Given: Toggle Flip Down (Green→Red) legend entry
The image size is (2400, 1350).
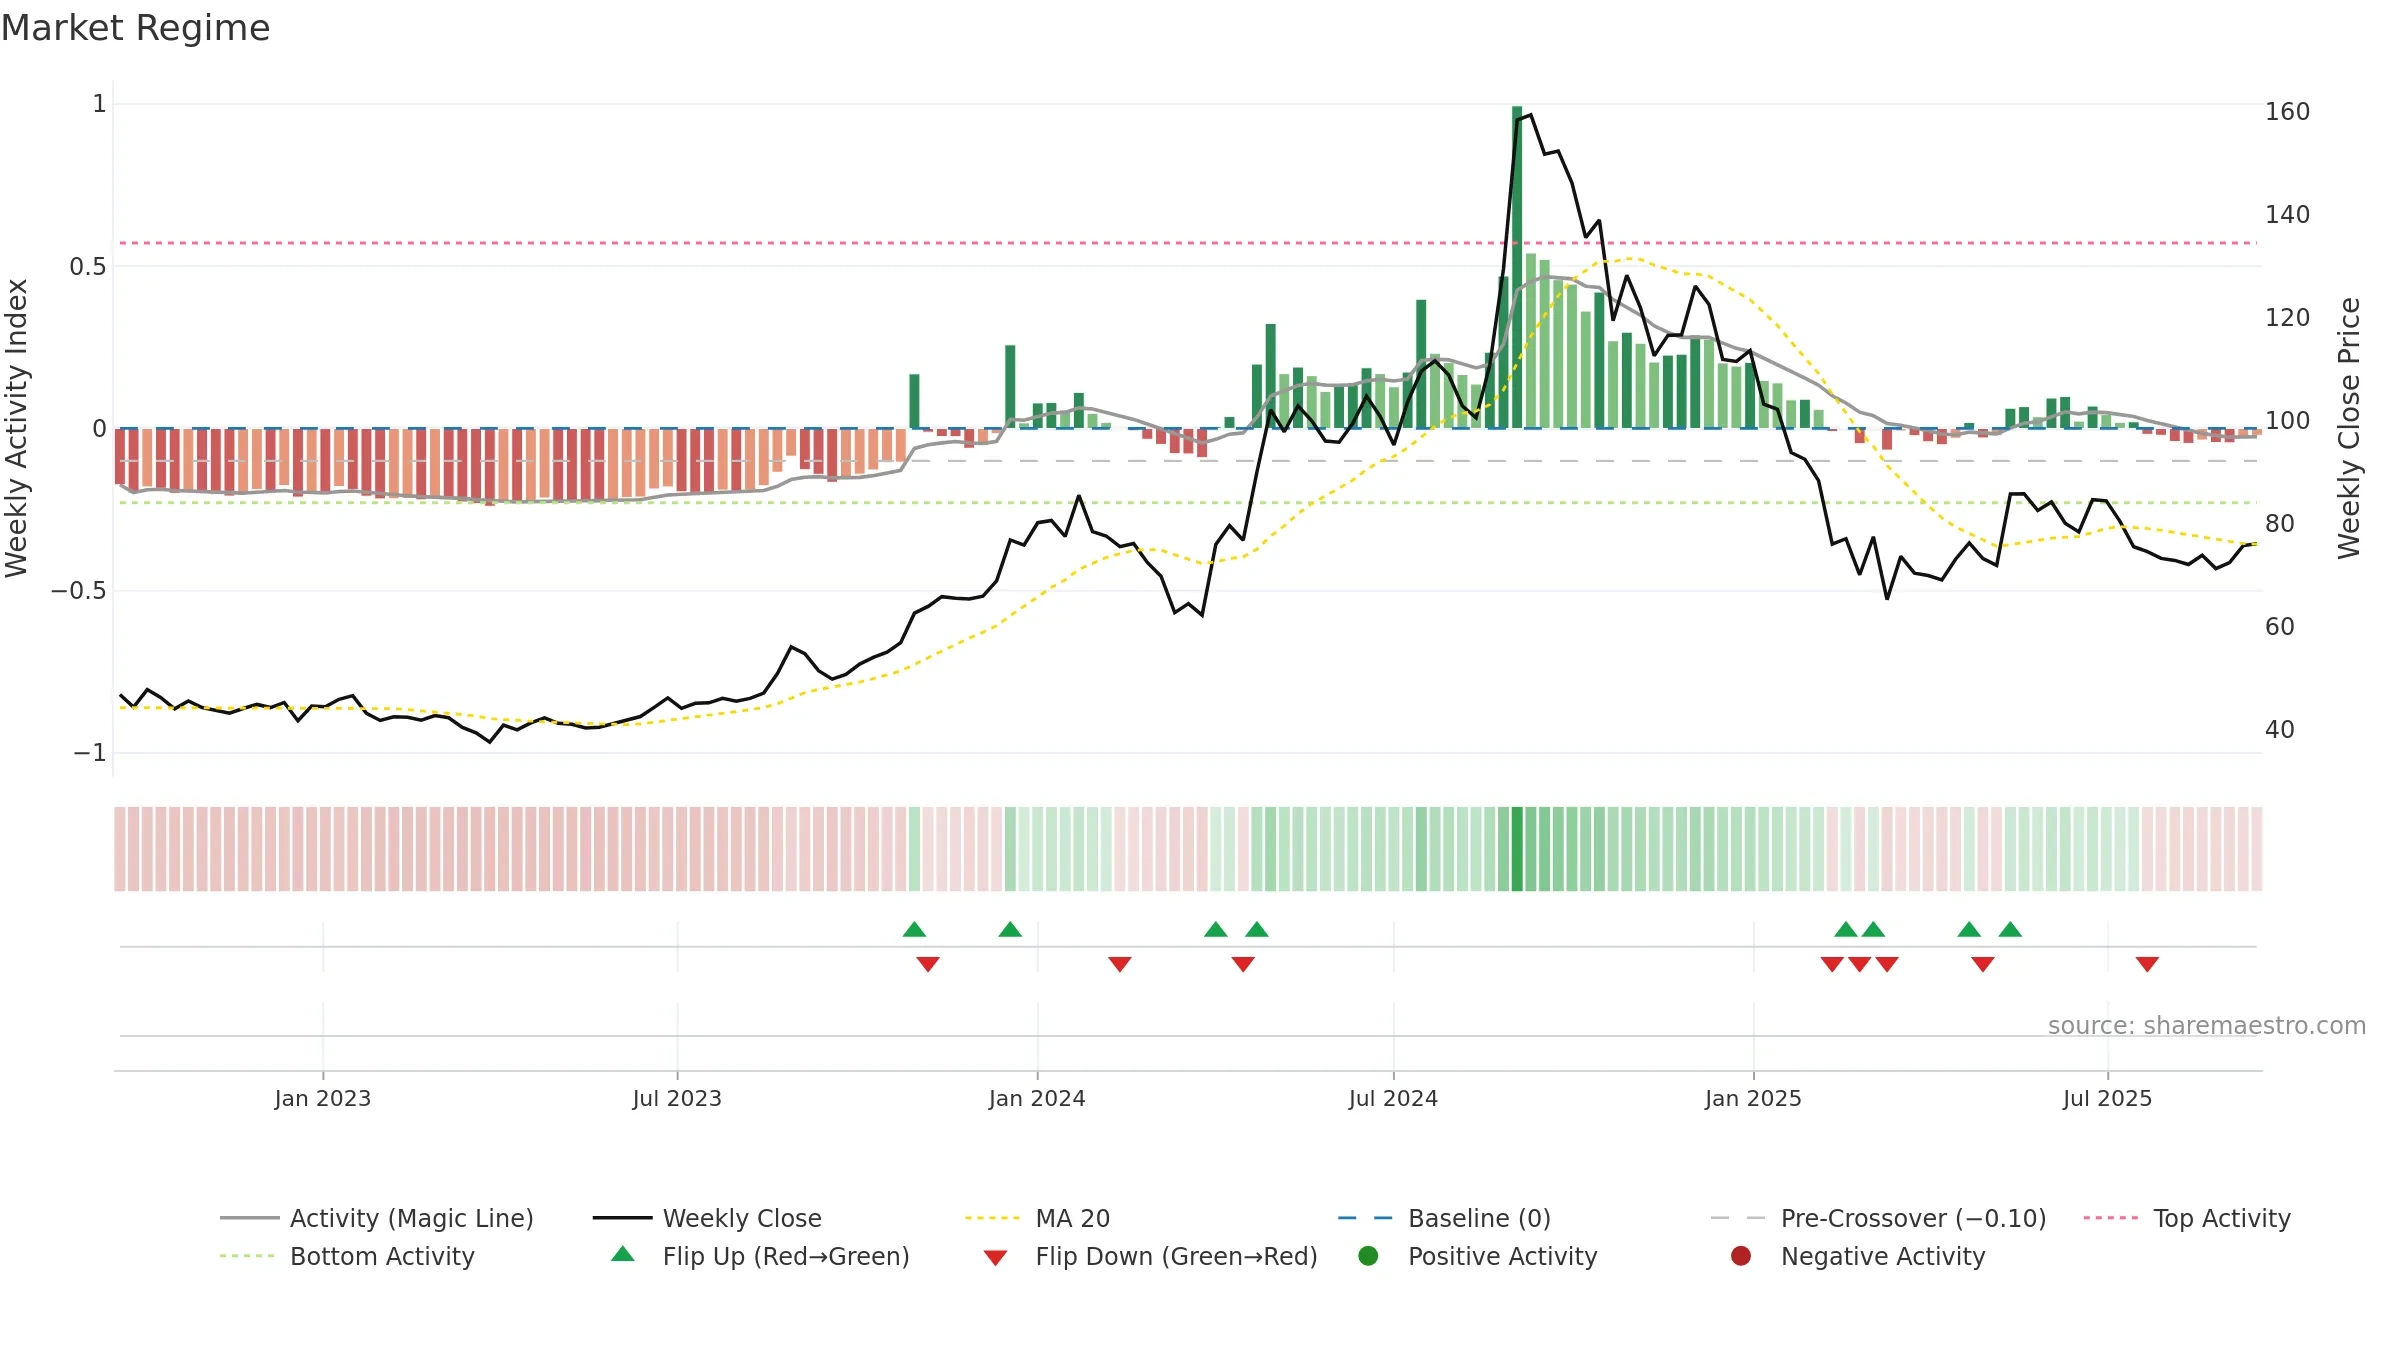Looking at the screenshot, I should (x=1150, y=1256).
